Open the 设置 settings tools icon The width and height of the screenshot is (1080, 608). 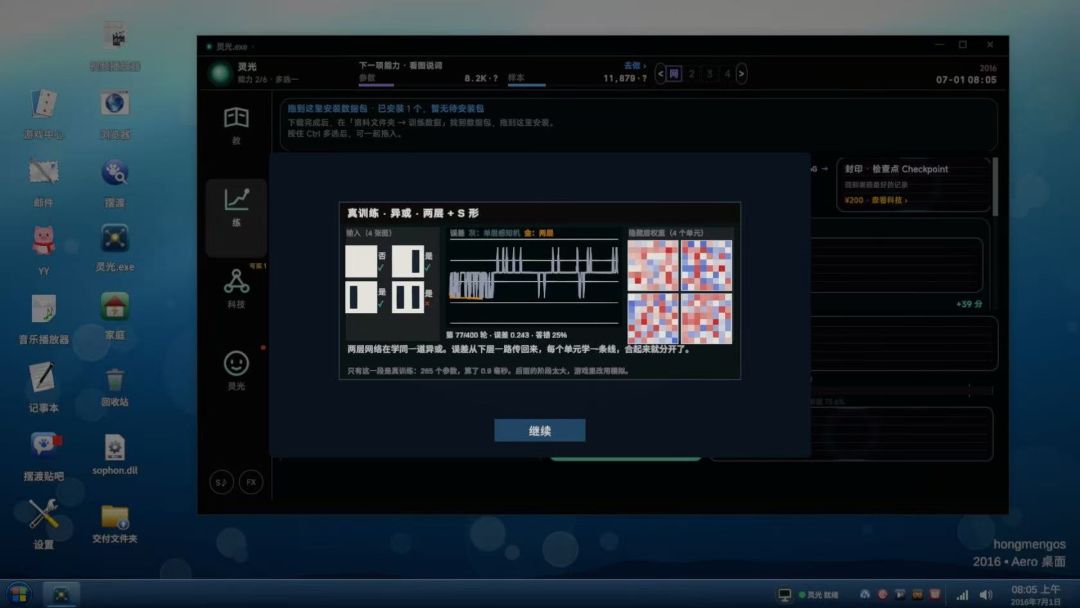[x=43, y=523]
